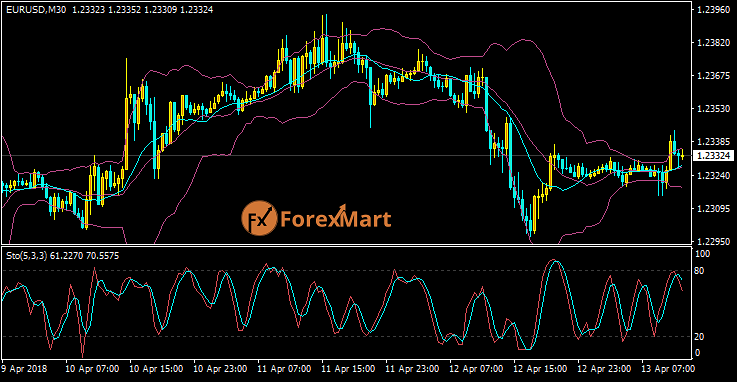Select the 1.23675 price scale value
Viewport: 737px width, 382px height.
pyautogui.click(x=713, y=75)
